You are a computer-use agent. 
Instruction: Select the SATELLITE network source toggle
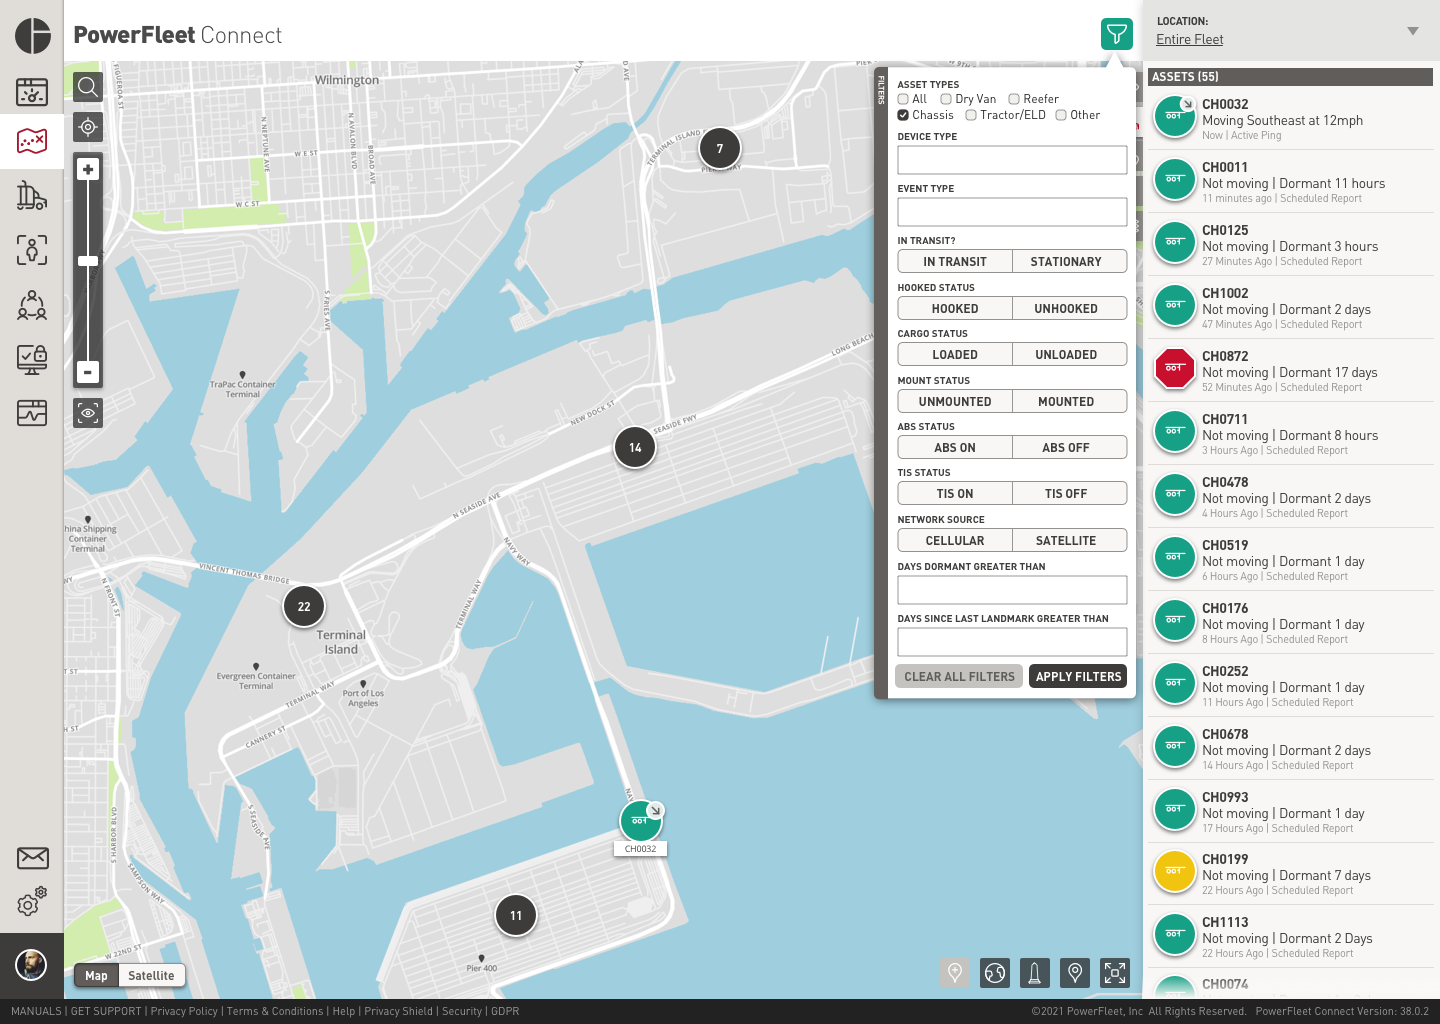(x=1069, y=541)
